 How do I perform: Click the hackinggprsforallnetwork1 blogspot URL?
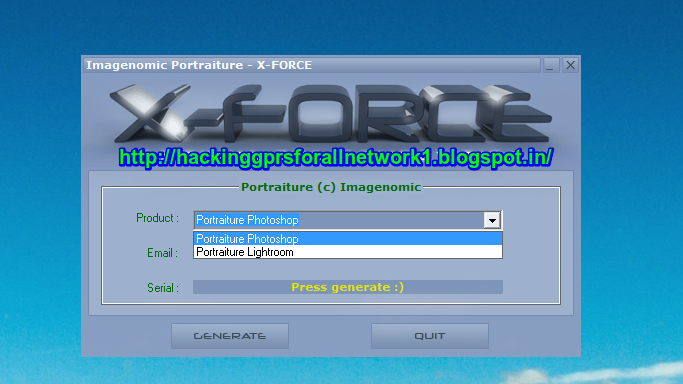336,157
